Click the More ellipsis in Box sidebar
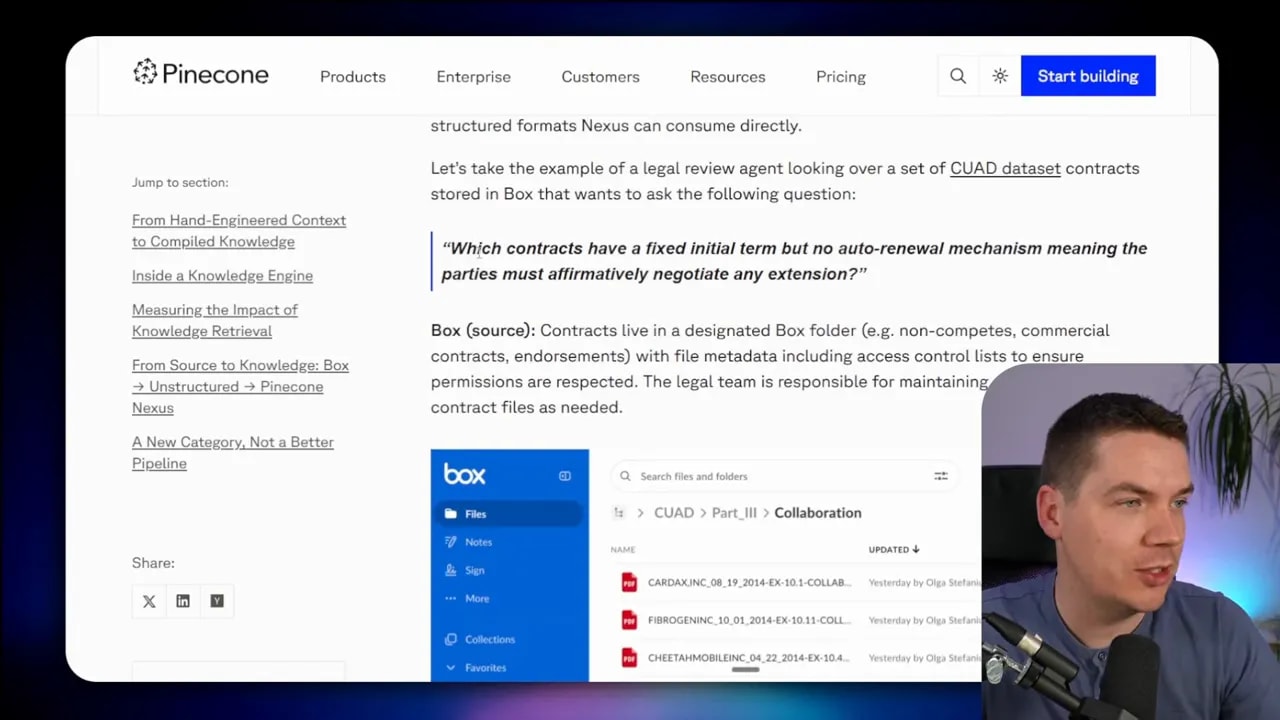The height and width of the screenshot is (720, 1280). coord(451,598)
